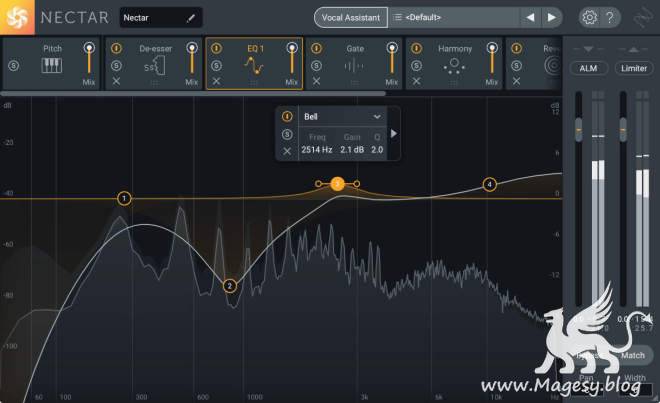
Task: Adjust the De-esser Mix slider
Action: pos(192,60)
